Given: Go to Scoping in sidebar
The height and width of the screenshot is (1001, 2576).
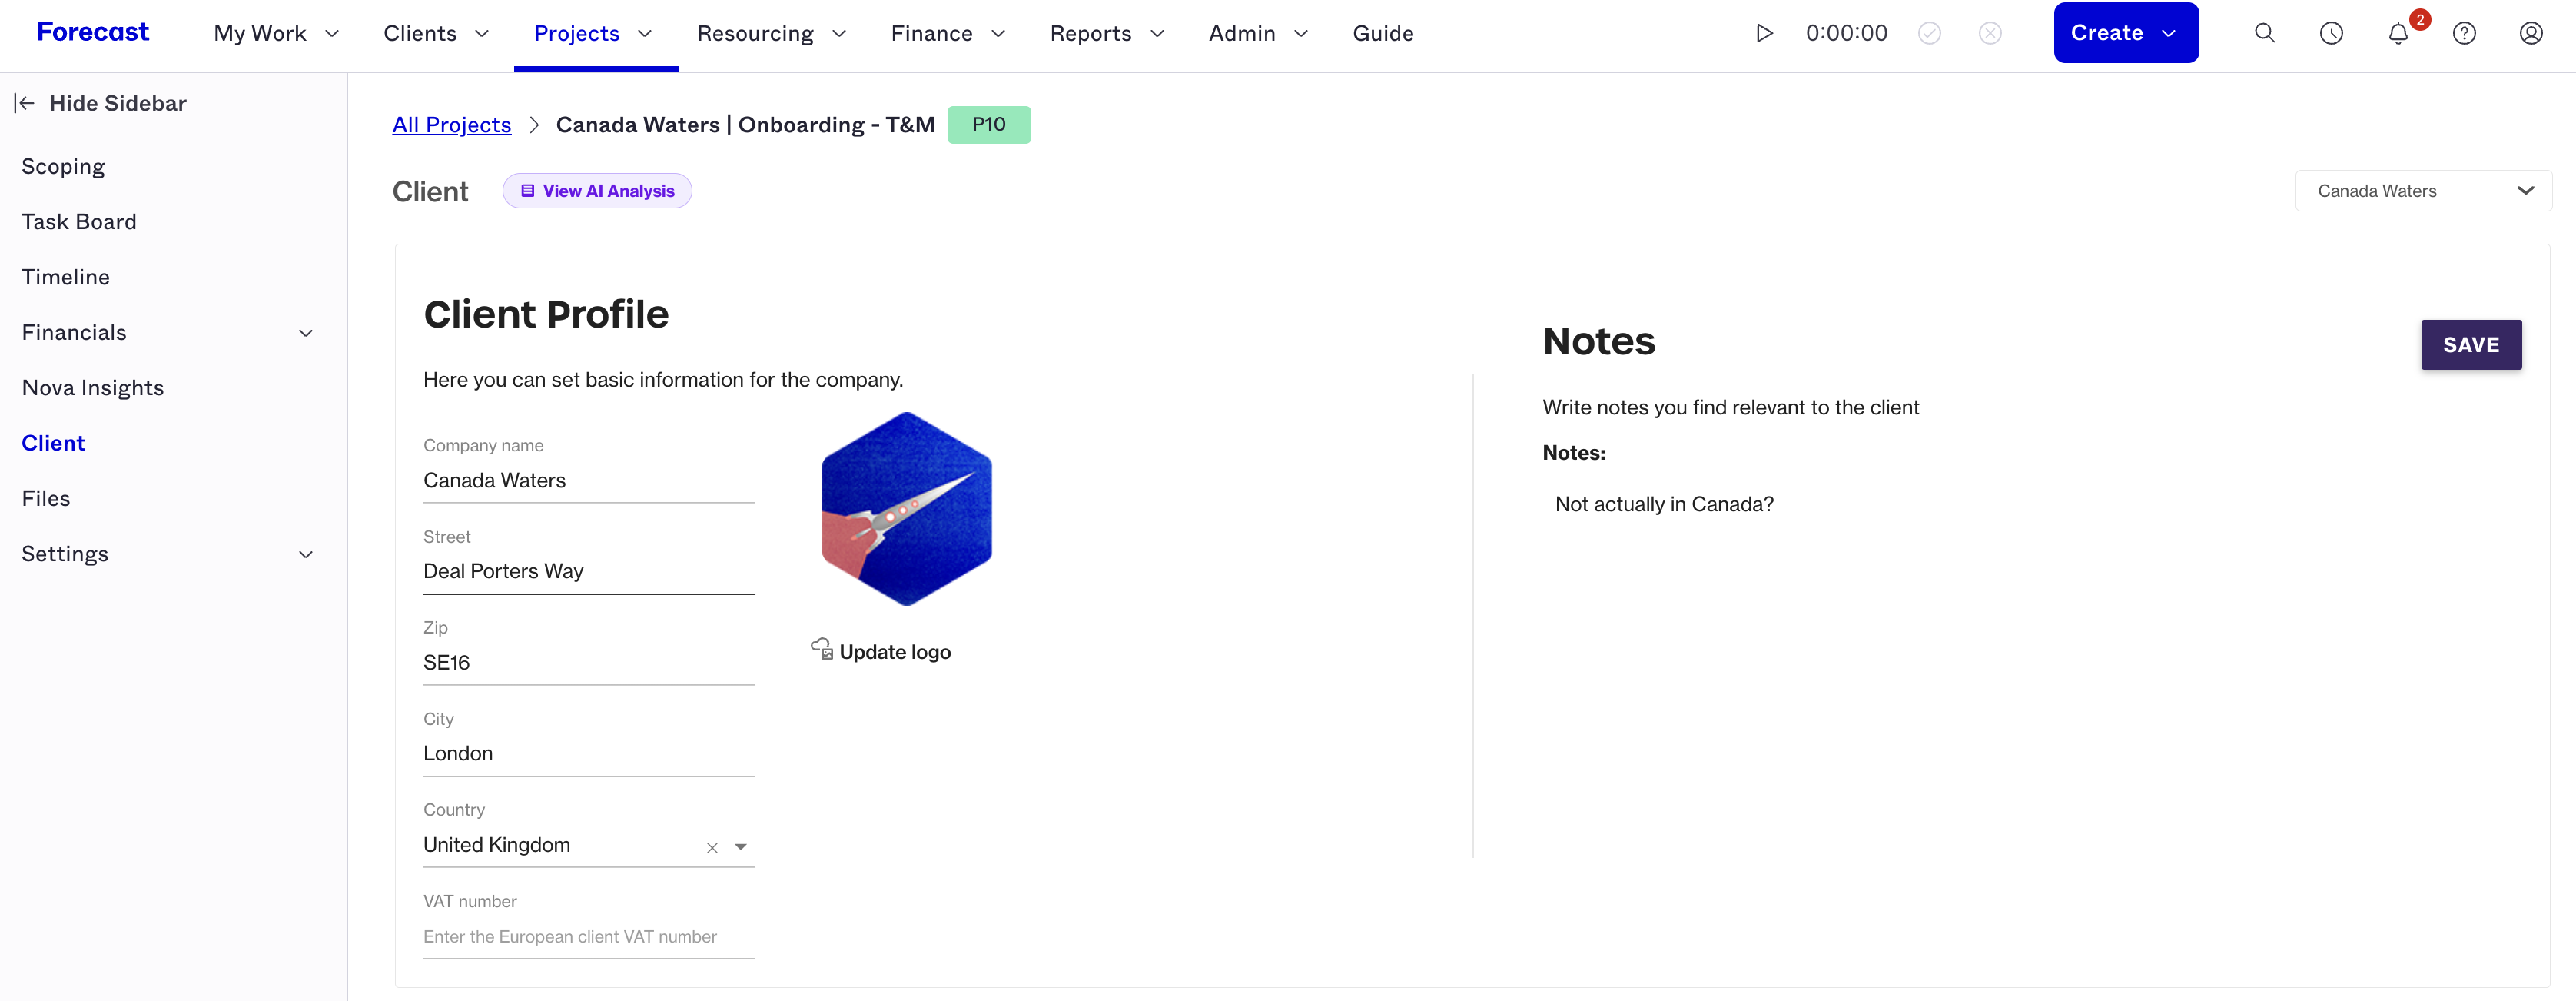Looking at the screenshot, I should tap(63, 166).
